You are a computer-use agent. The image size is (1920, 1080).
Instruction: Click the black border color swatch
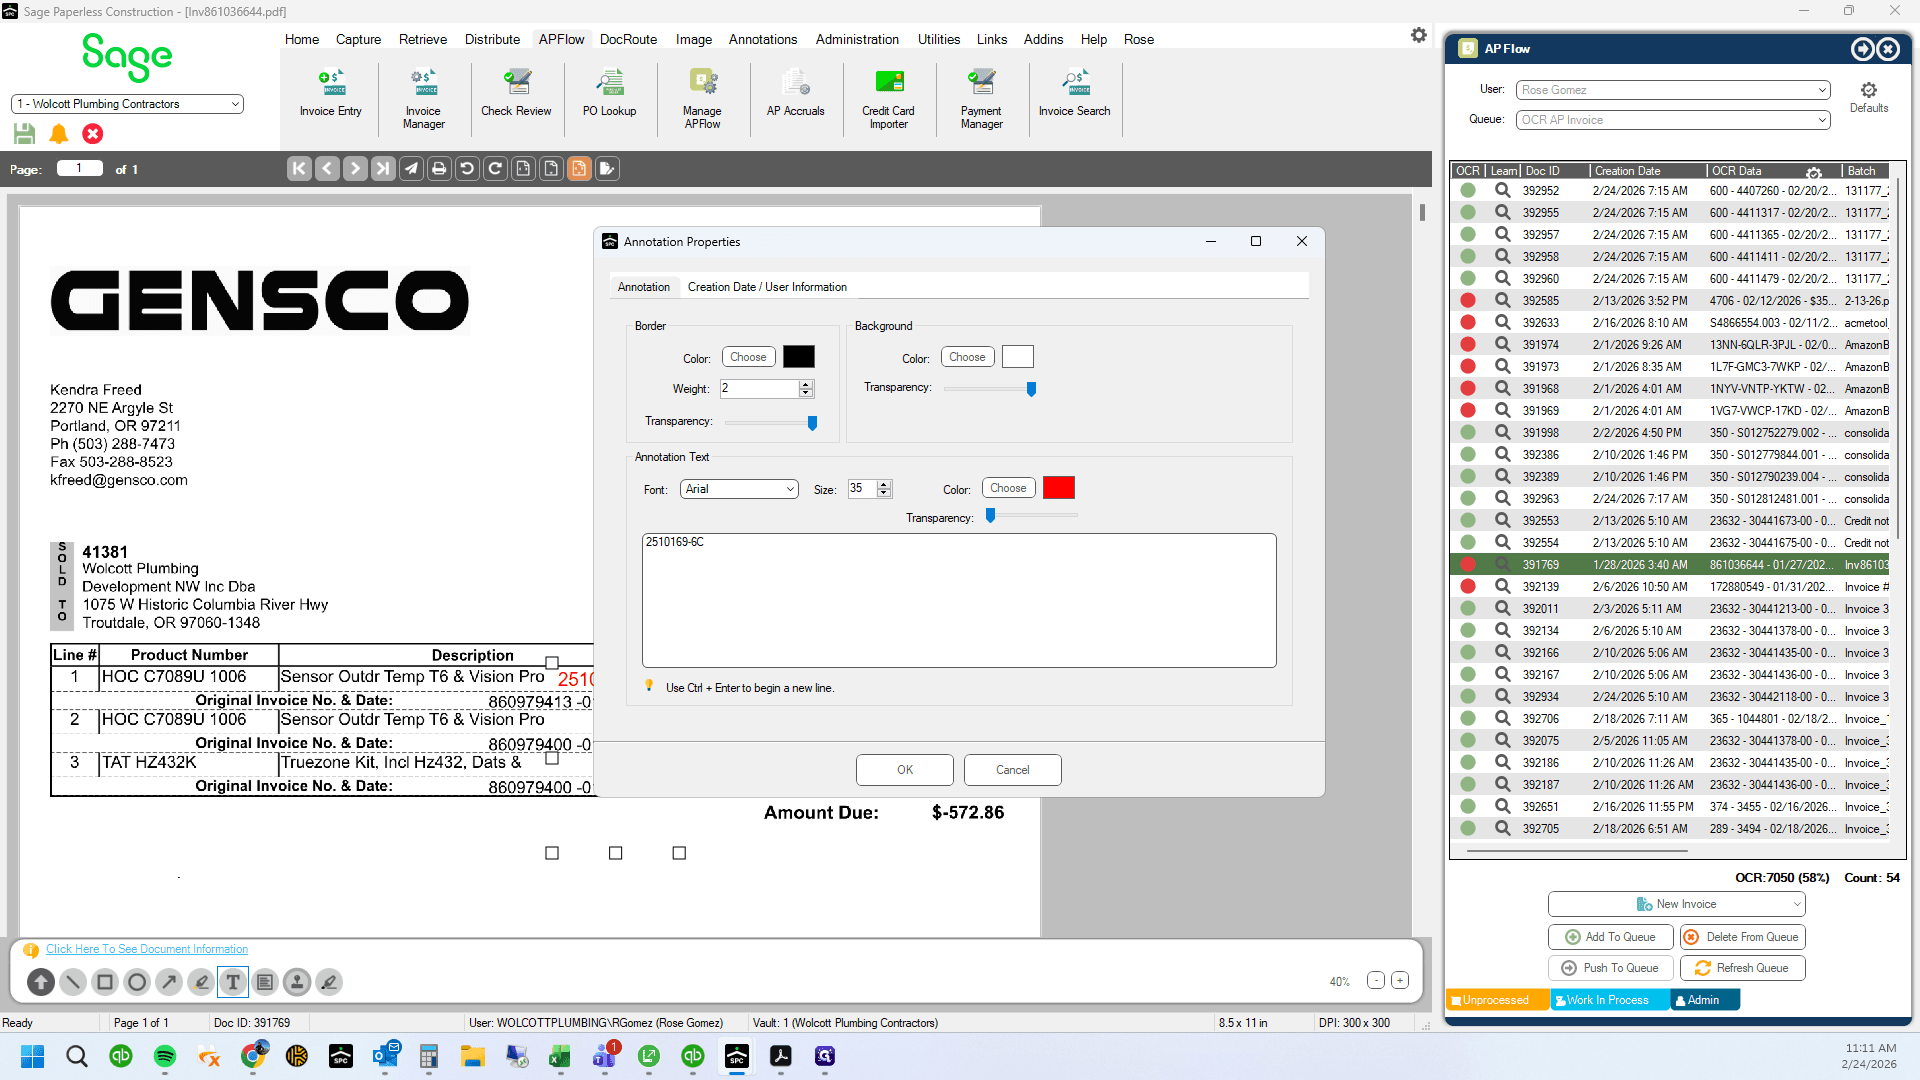(799, 357)
